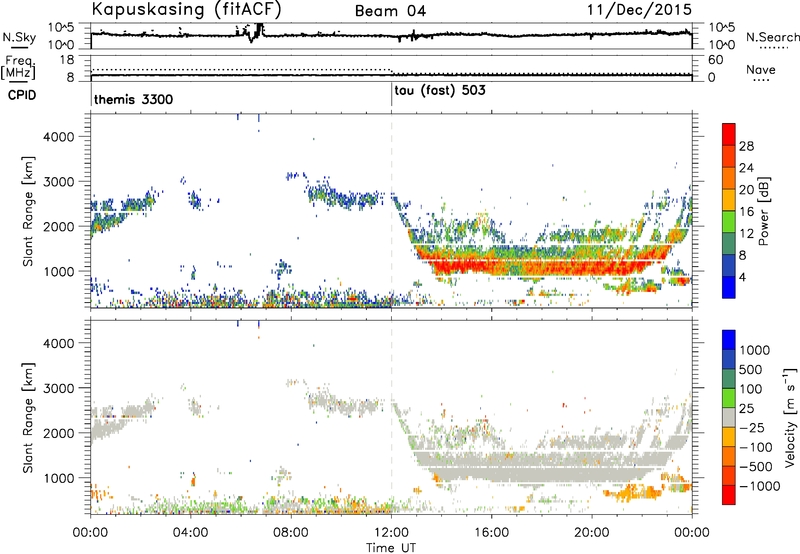The height and width of the screenshot is (554, 800).
Task: Select the "N.Sky" legend label
Action: coord(19,38)
